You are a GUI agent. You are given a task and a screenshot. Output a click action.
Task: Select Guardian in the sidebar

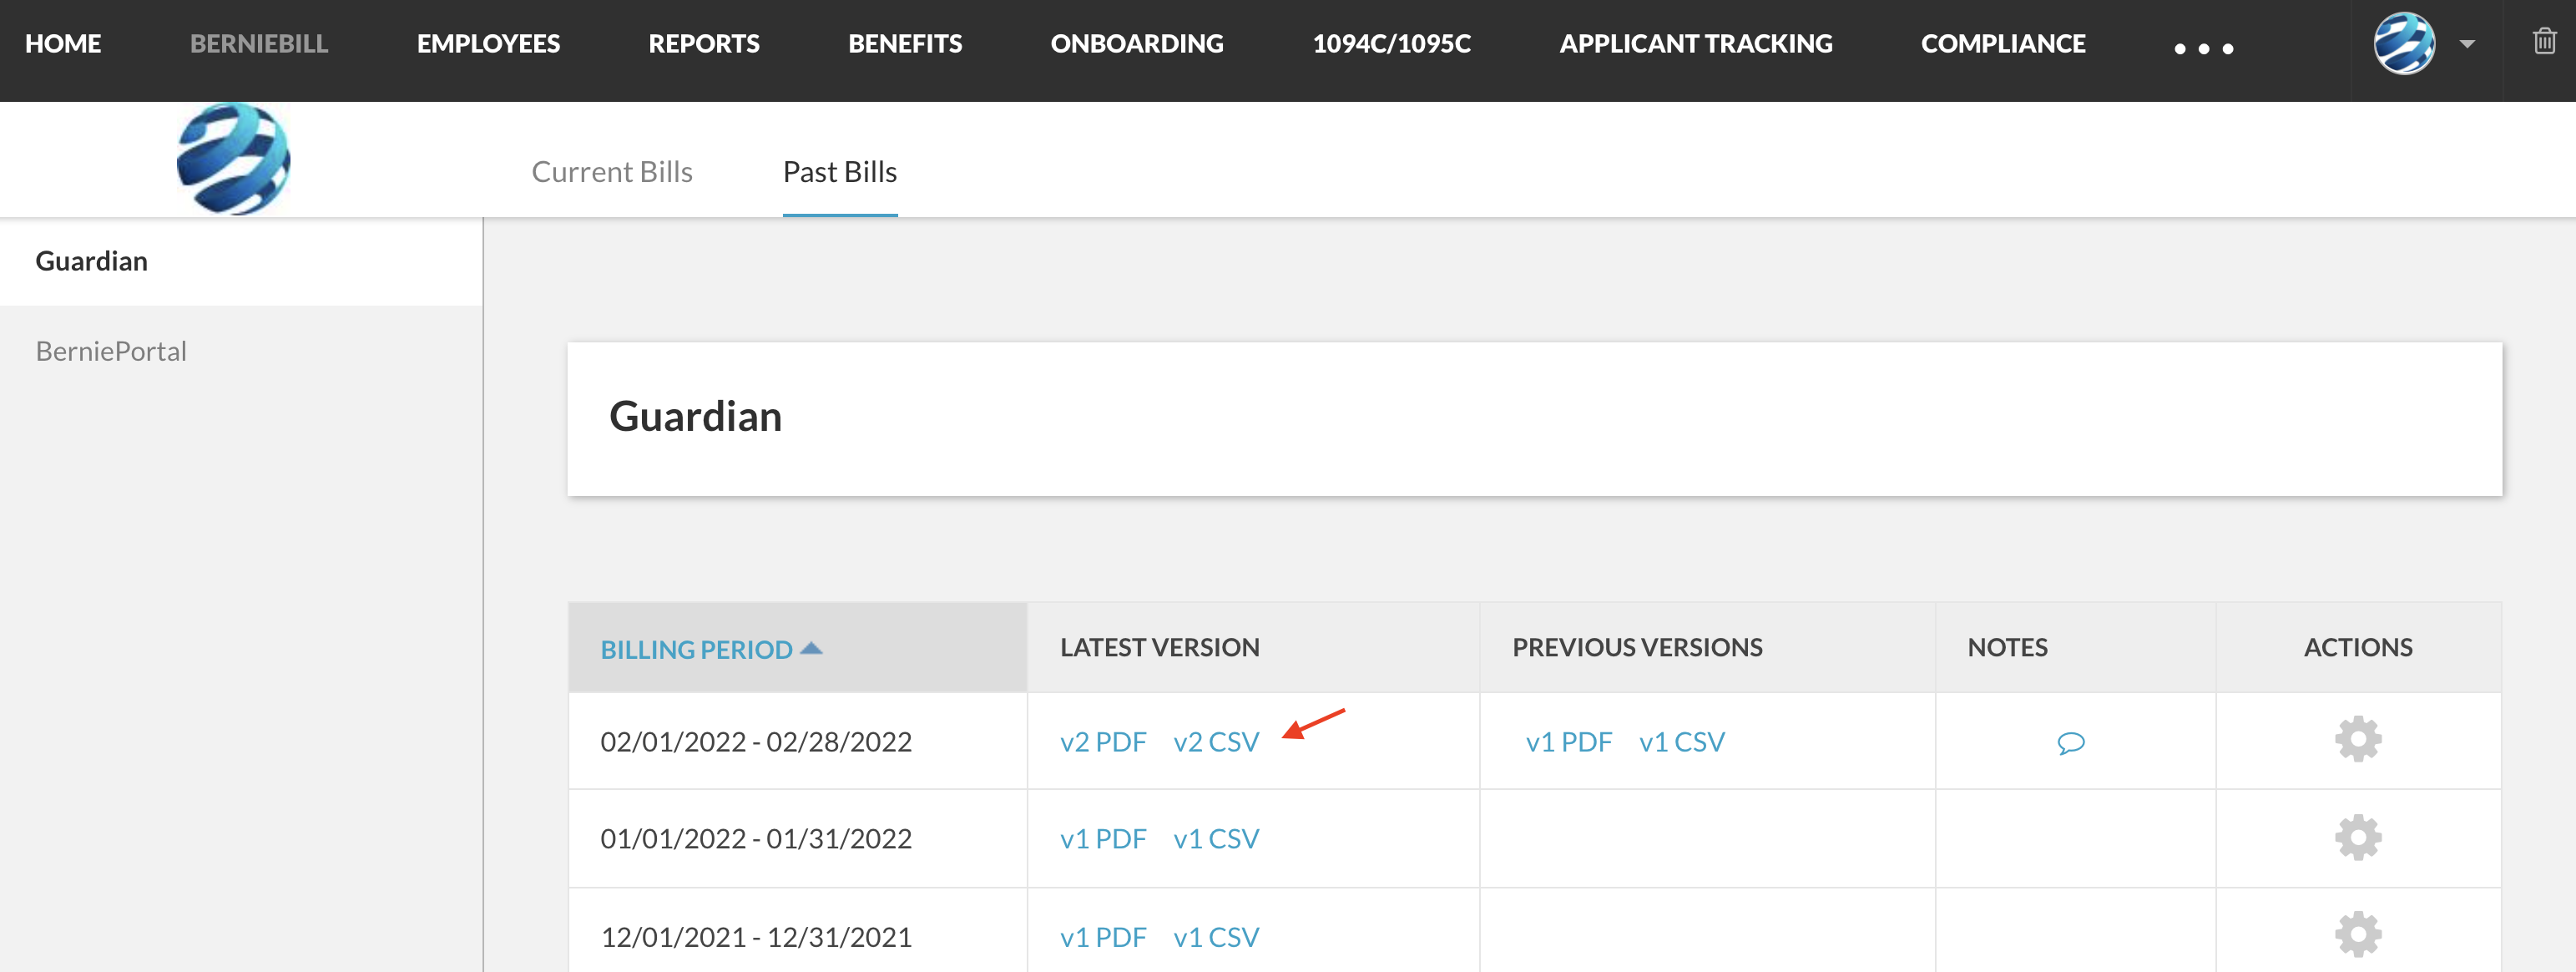[241, 261]
